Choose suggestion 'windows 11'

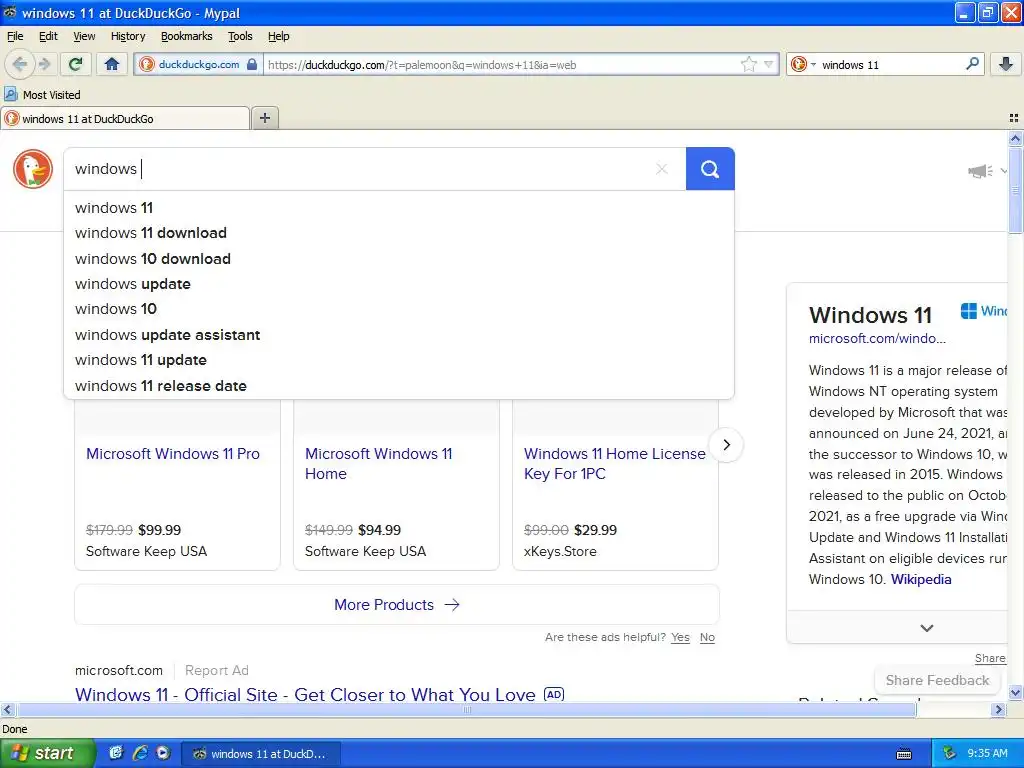pos(398,208)
